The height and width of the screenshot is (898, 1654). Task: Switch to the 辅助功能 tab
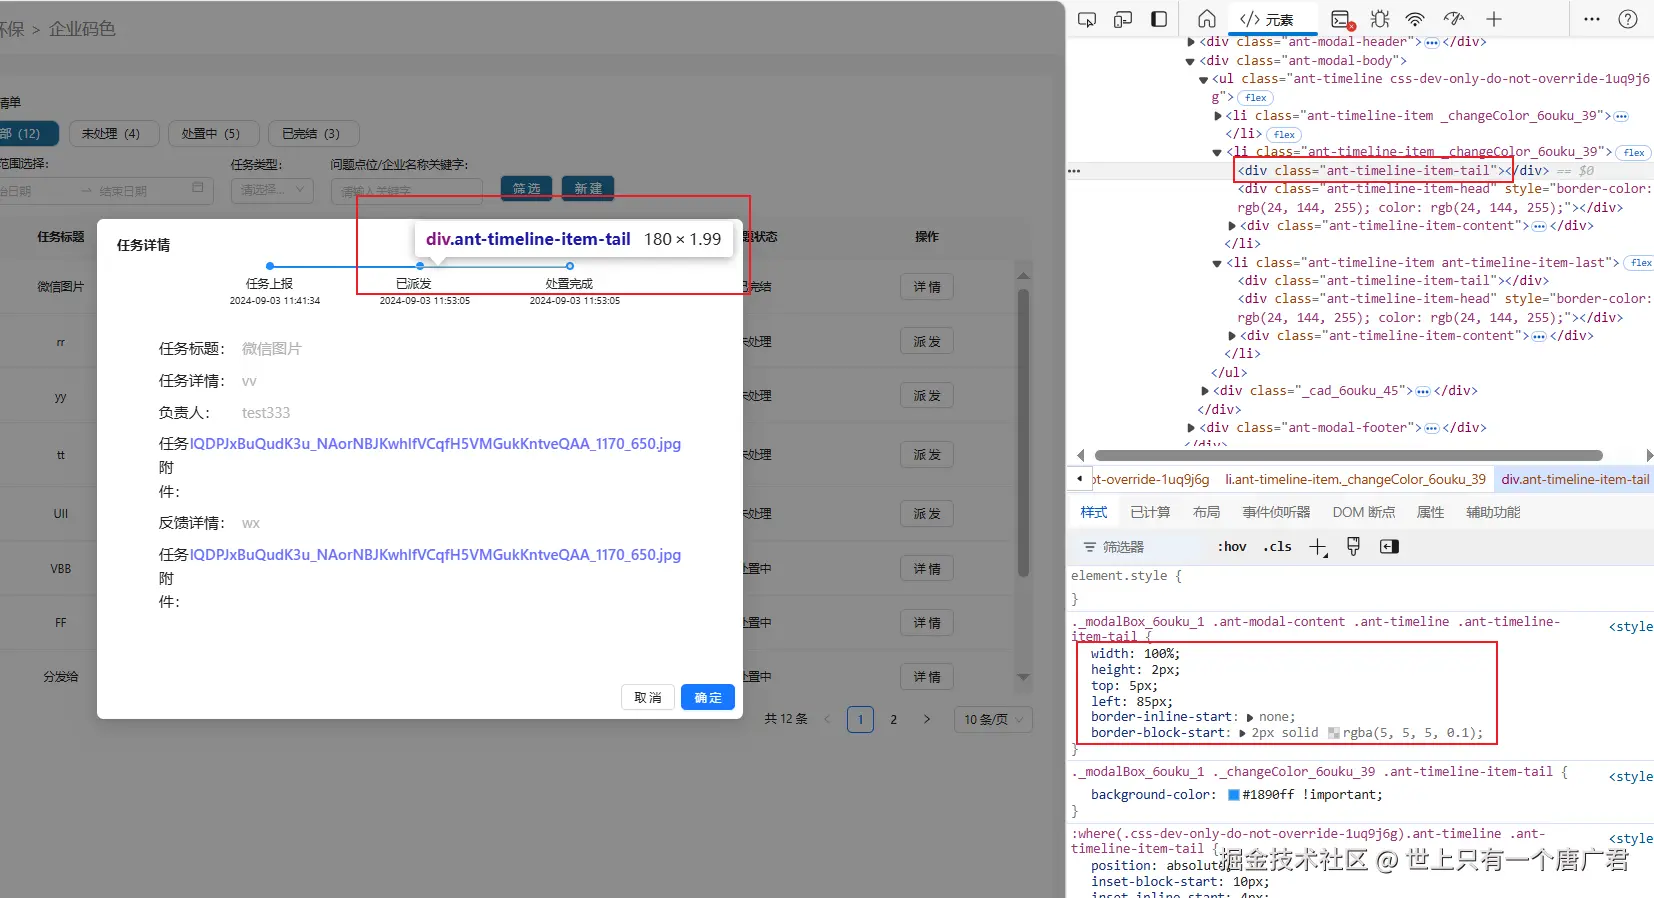(x=1493, y=512)
